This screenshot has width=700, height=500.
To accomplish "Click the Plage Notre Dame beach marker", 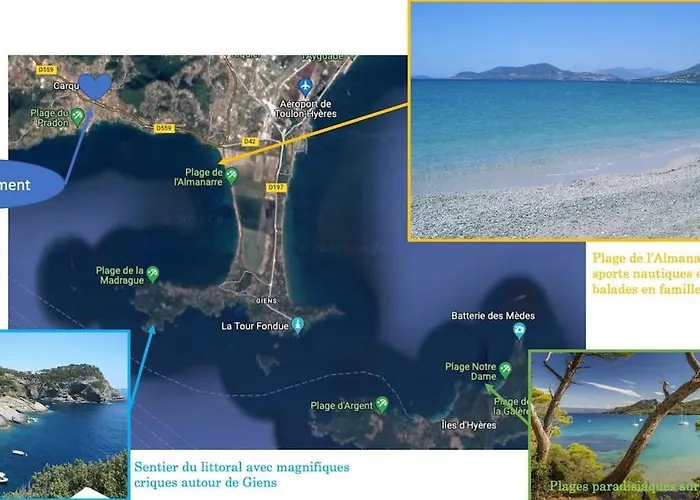I will point(505,370).
